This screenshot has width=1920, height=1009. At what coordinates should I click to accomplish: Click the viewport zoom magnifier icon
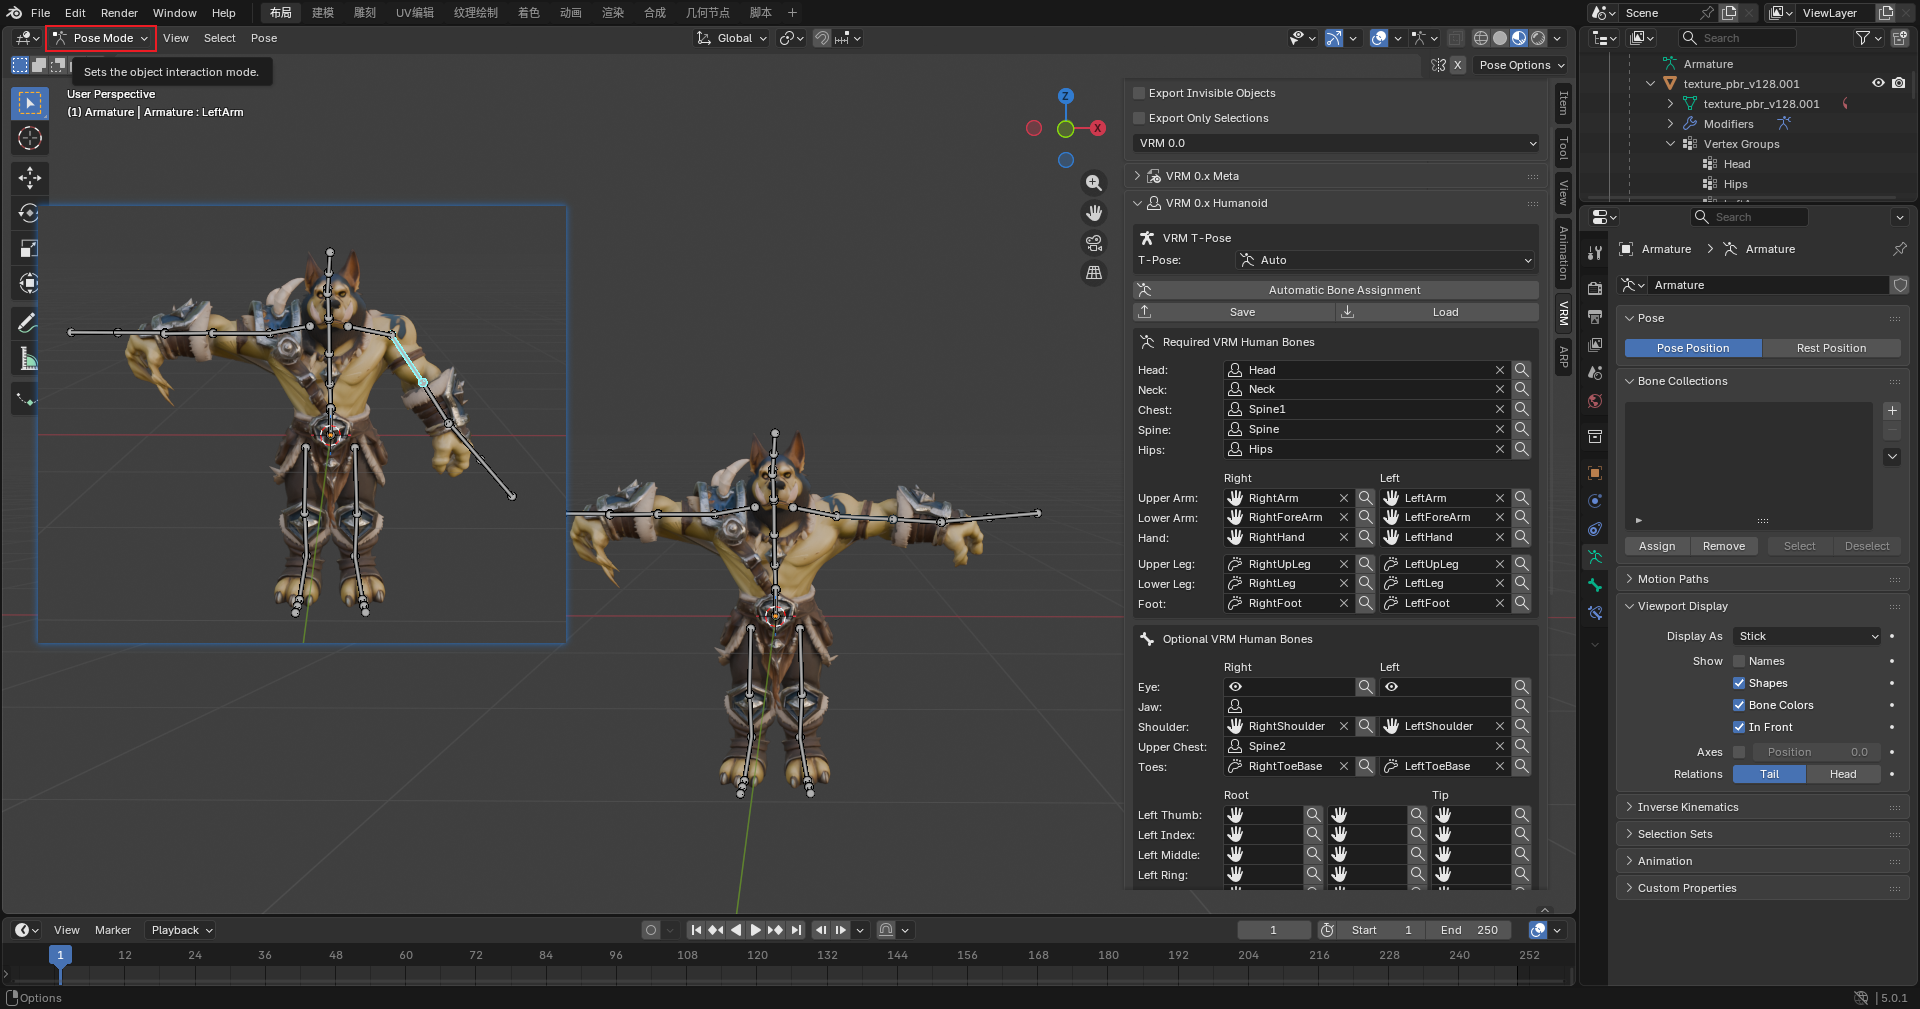click(1094, 183)
